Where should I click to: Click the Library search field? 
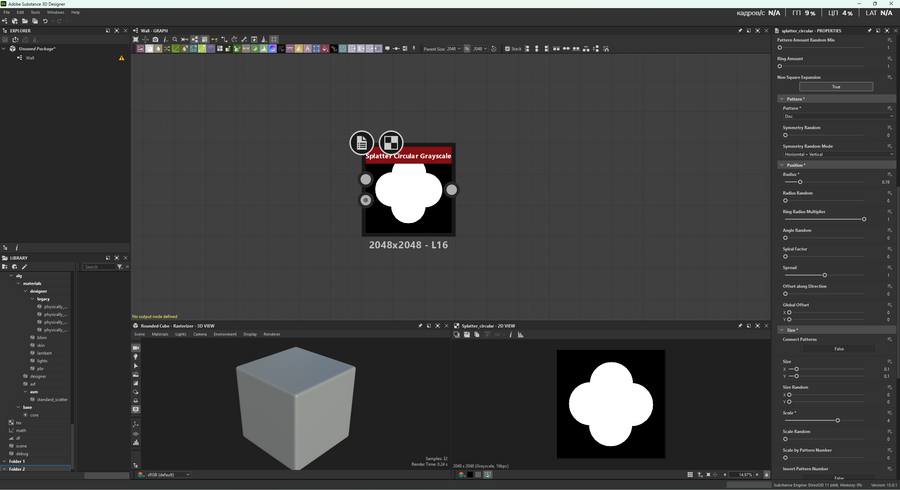coord(98,267)
